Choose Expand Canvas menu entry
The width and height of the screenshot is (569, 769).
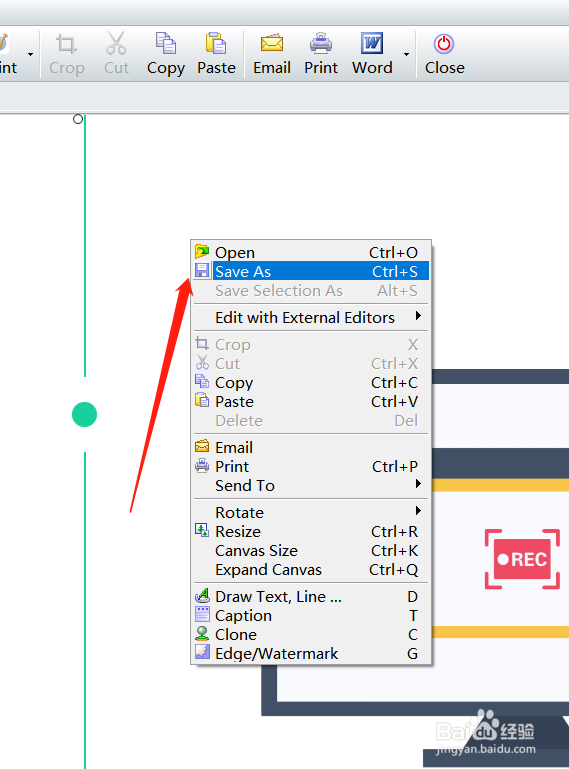tap(311, 570)
